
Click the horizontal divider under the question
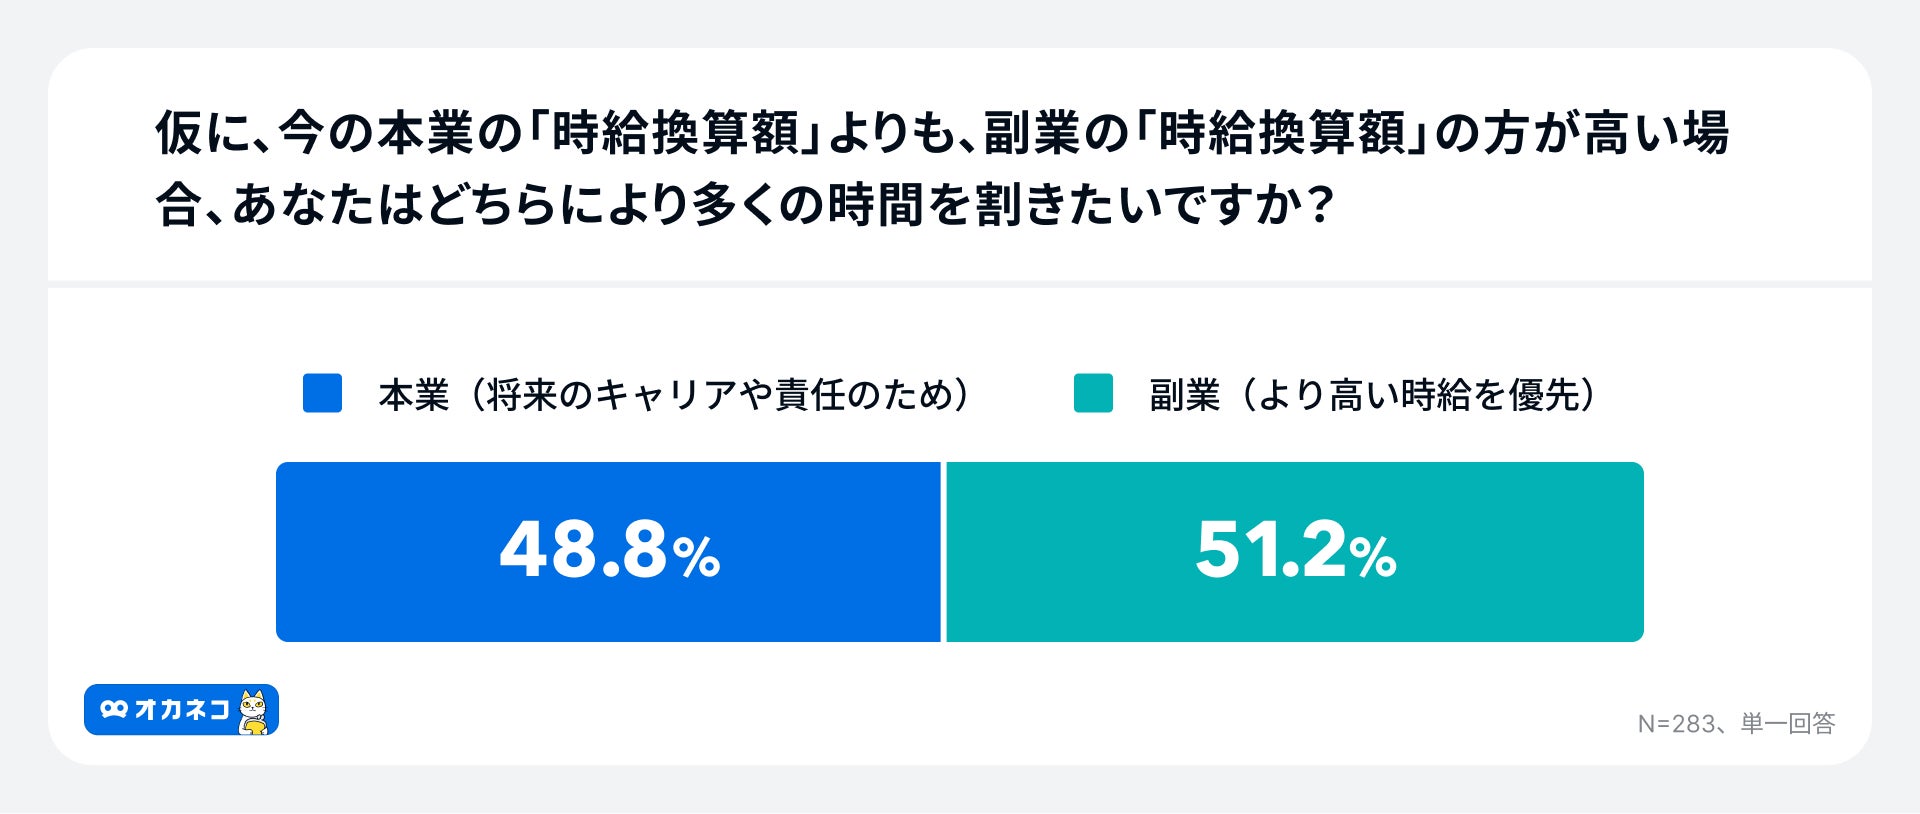coord(960,284)
